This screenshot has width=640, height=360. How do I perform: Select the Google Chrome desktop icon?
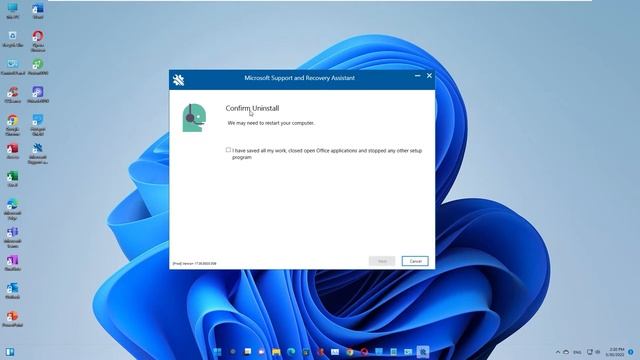pyautogui.click(x=13, y=125)
